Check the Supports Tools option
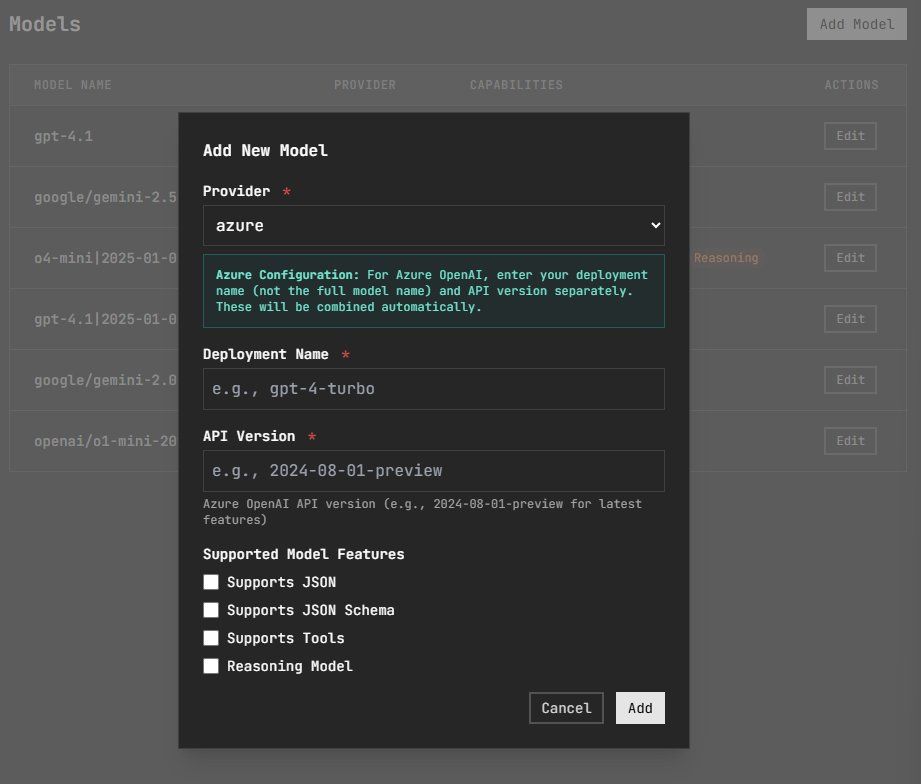 coord(211,638)
